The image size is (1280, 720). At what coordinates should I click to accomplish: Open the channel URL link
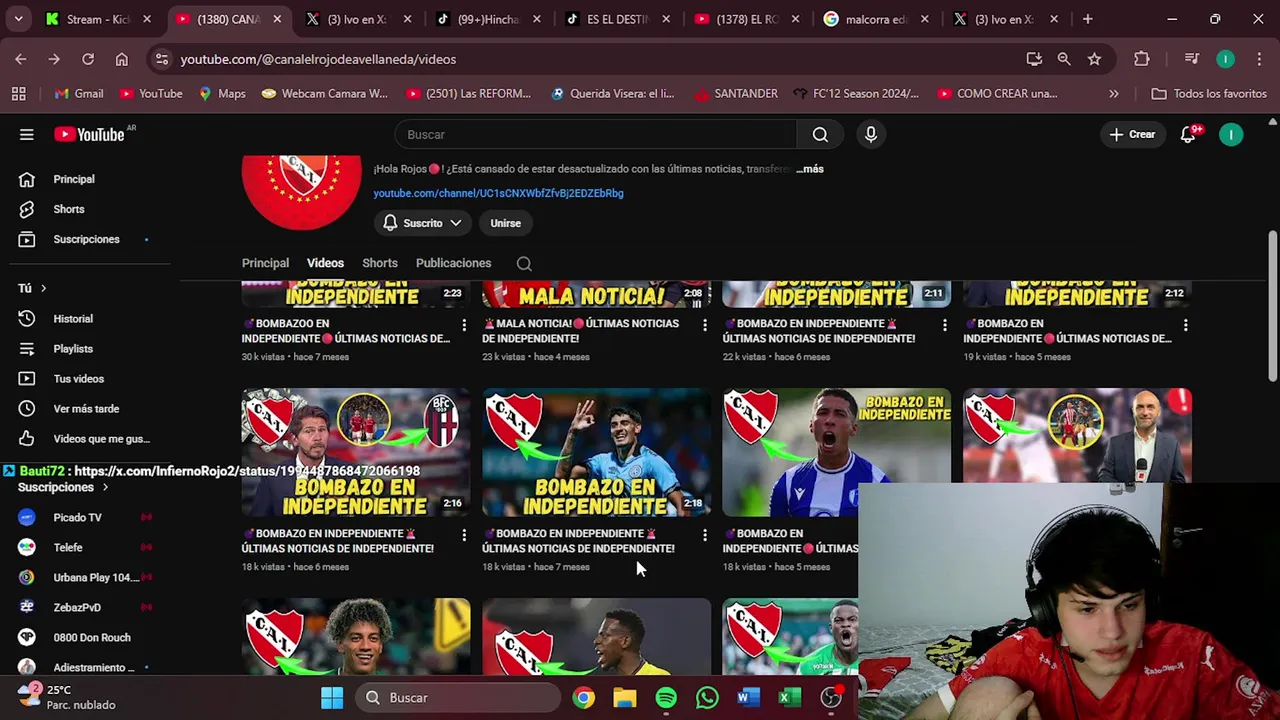pyautogui.click(x=498, y=193)
